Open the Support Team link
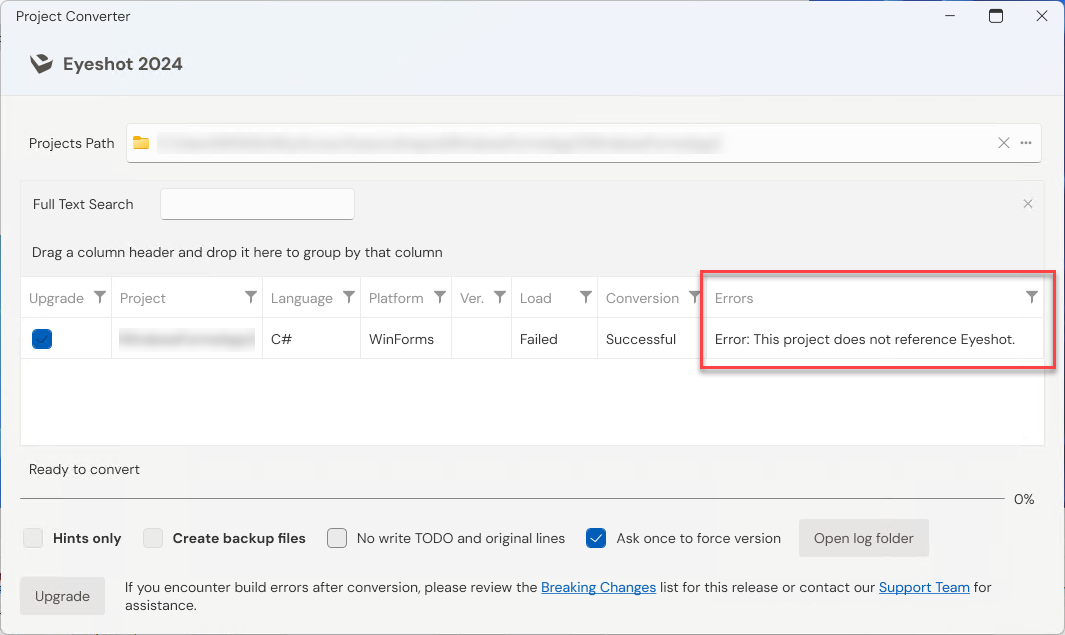 [x=924, y=587]
